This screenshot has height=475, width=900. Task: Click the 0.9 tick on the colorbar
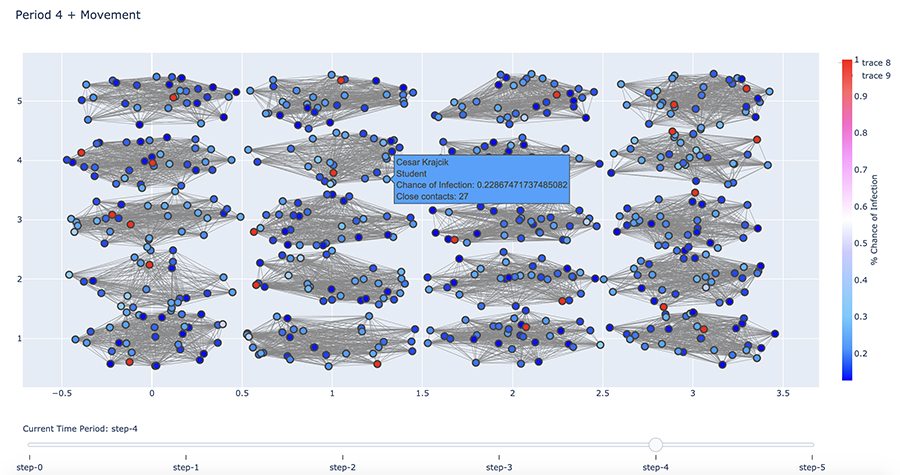(858, 96)
